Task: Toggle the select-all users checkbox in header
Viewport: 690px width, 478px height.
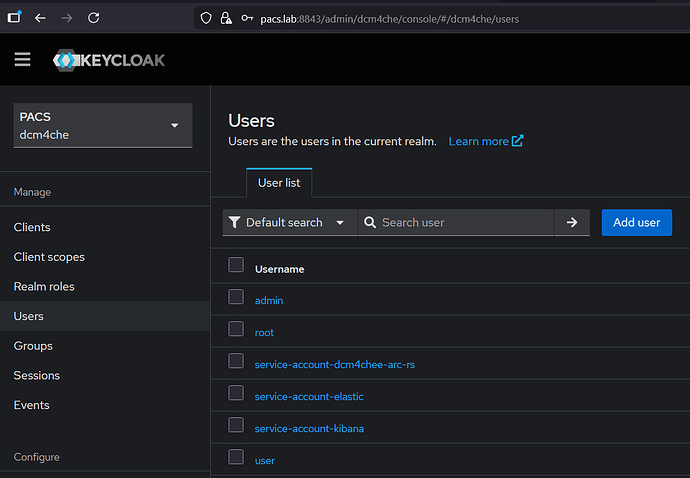Action: 236,265
